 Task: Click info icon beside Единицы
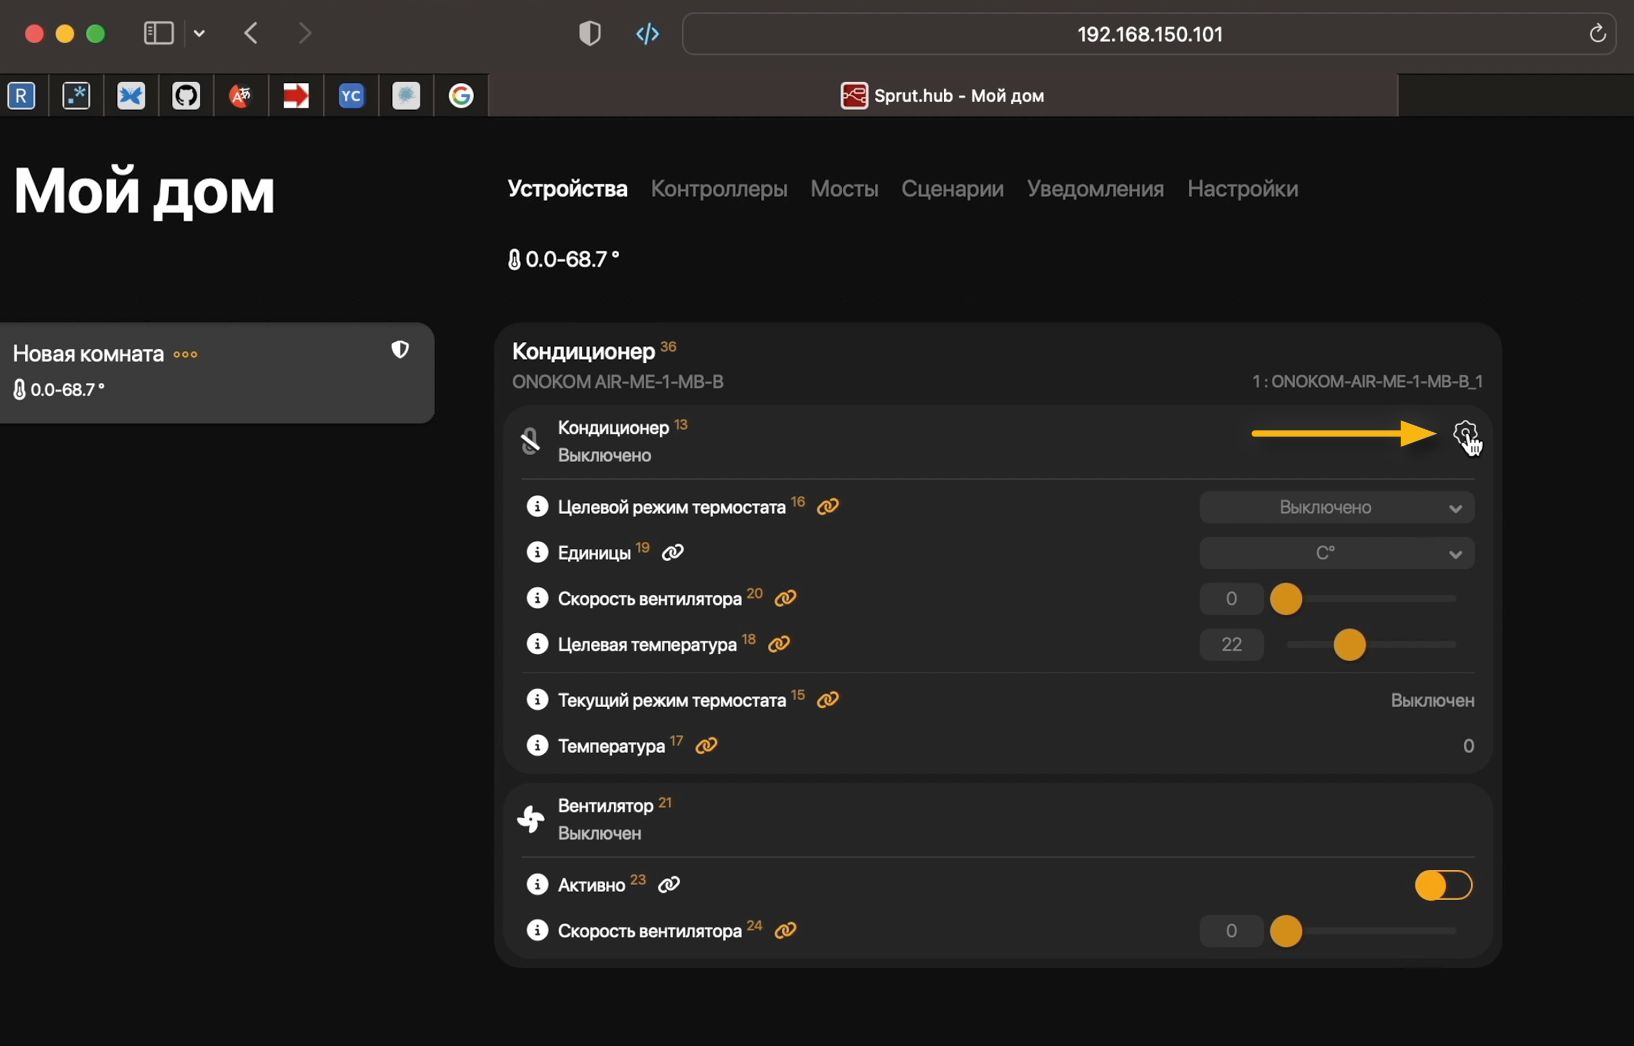point(537,552)
